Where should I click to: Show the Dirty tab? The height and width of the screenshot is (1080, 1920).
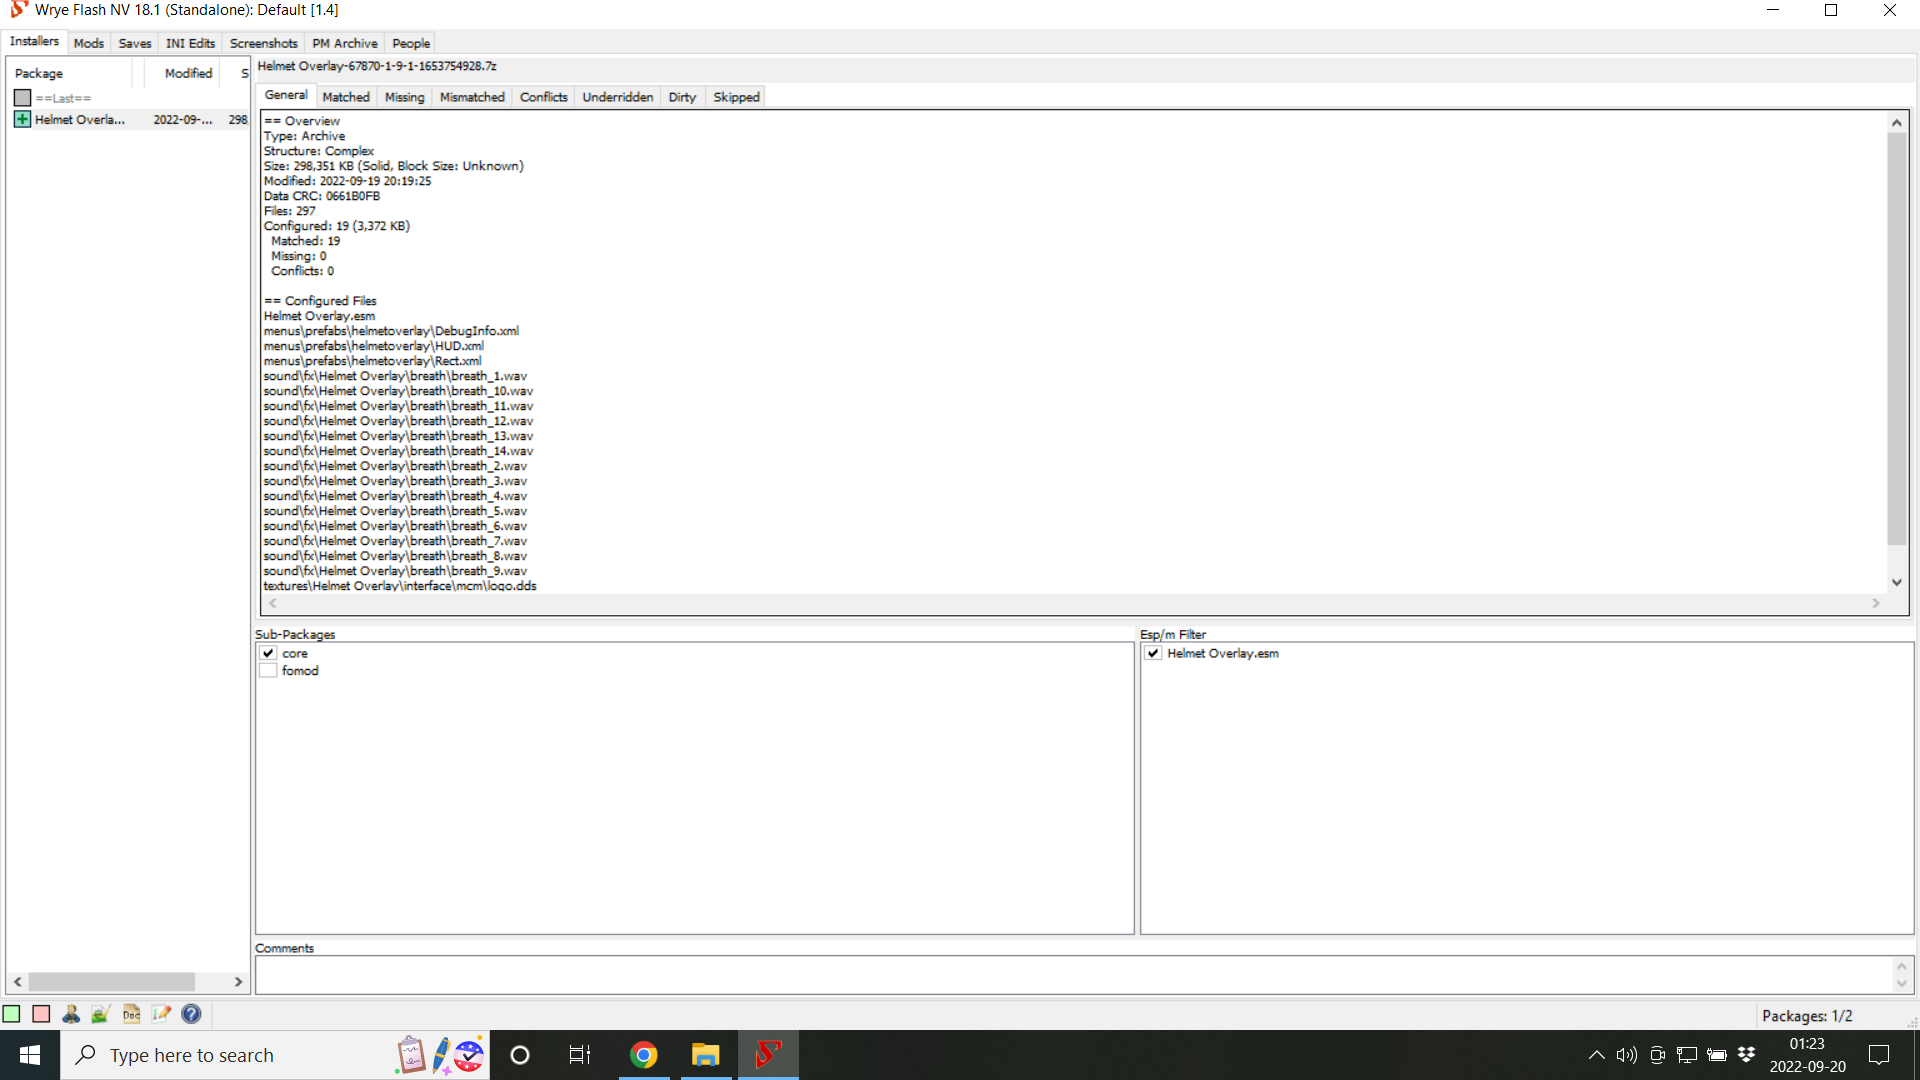(x=682, y=97)
